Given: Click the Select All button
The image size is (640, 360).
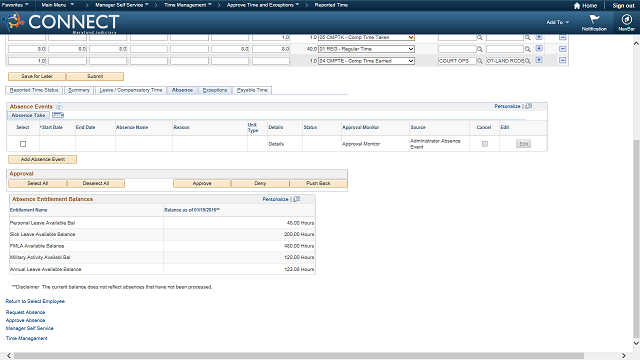Looking at the screenshot, I should (38, 183).
